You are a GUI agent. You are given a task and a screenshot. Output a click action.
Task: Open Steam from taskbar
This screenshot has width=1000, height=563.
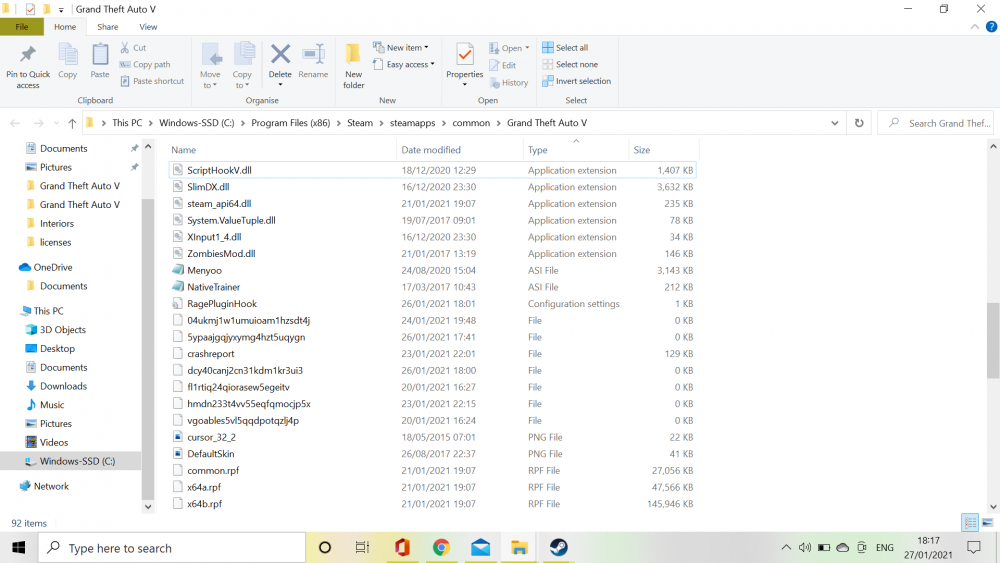(559, 548)
